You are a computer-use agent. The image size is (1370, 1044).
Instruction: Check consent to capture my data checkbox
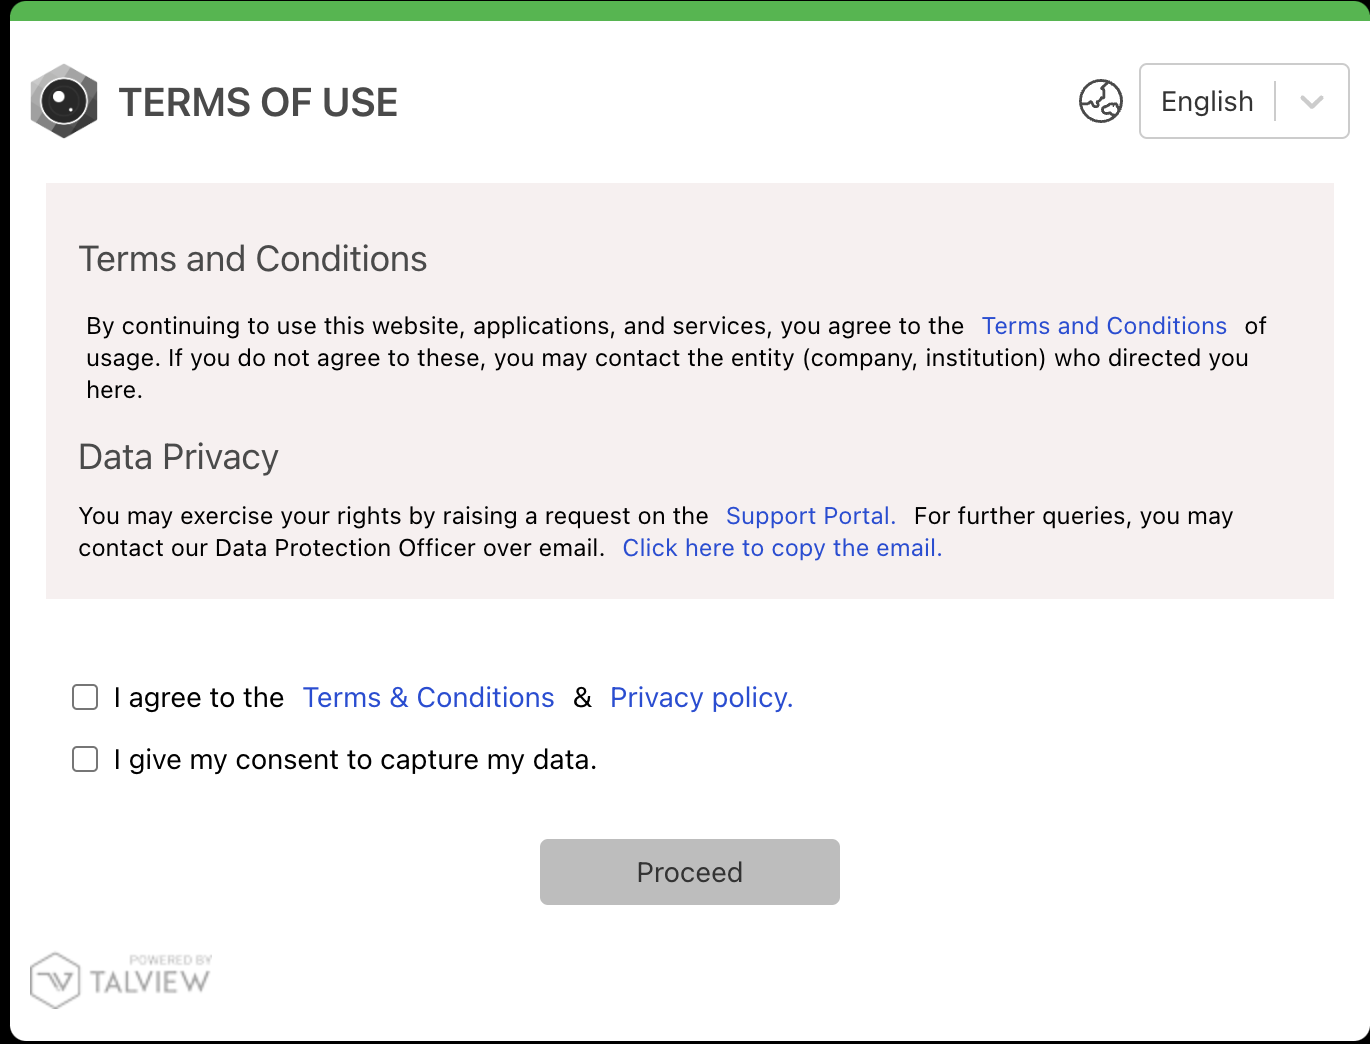point(85,759)
